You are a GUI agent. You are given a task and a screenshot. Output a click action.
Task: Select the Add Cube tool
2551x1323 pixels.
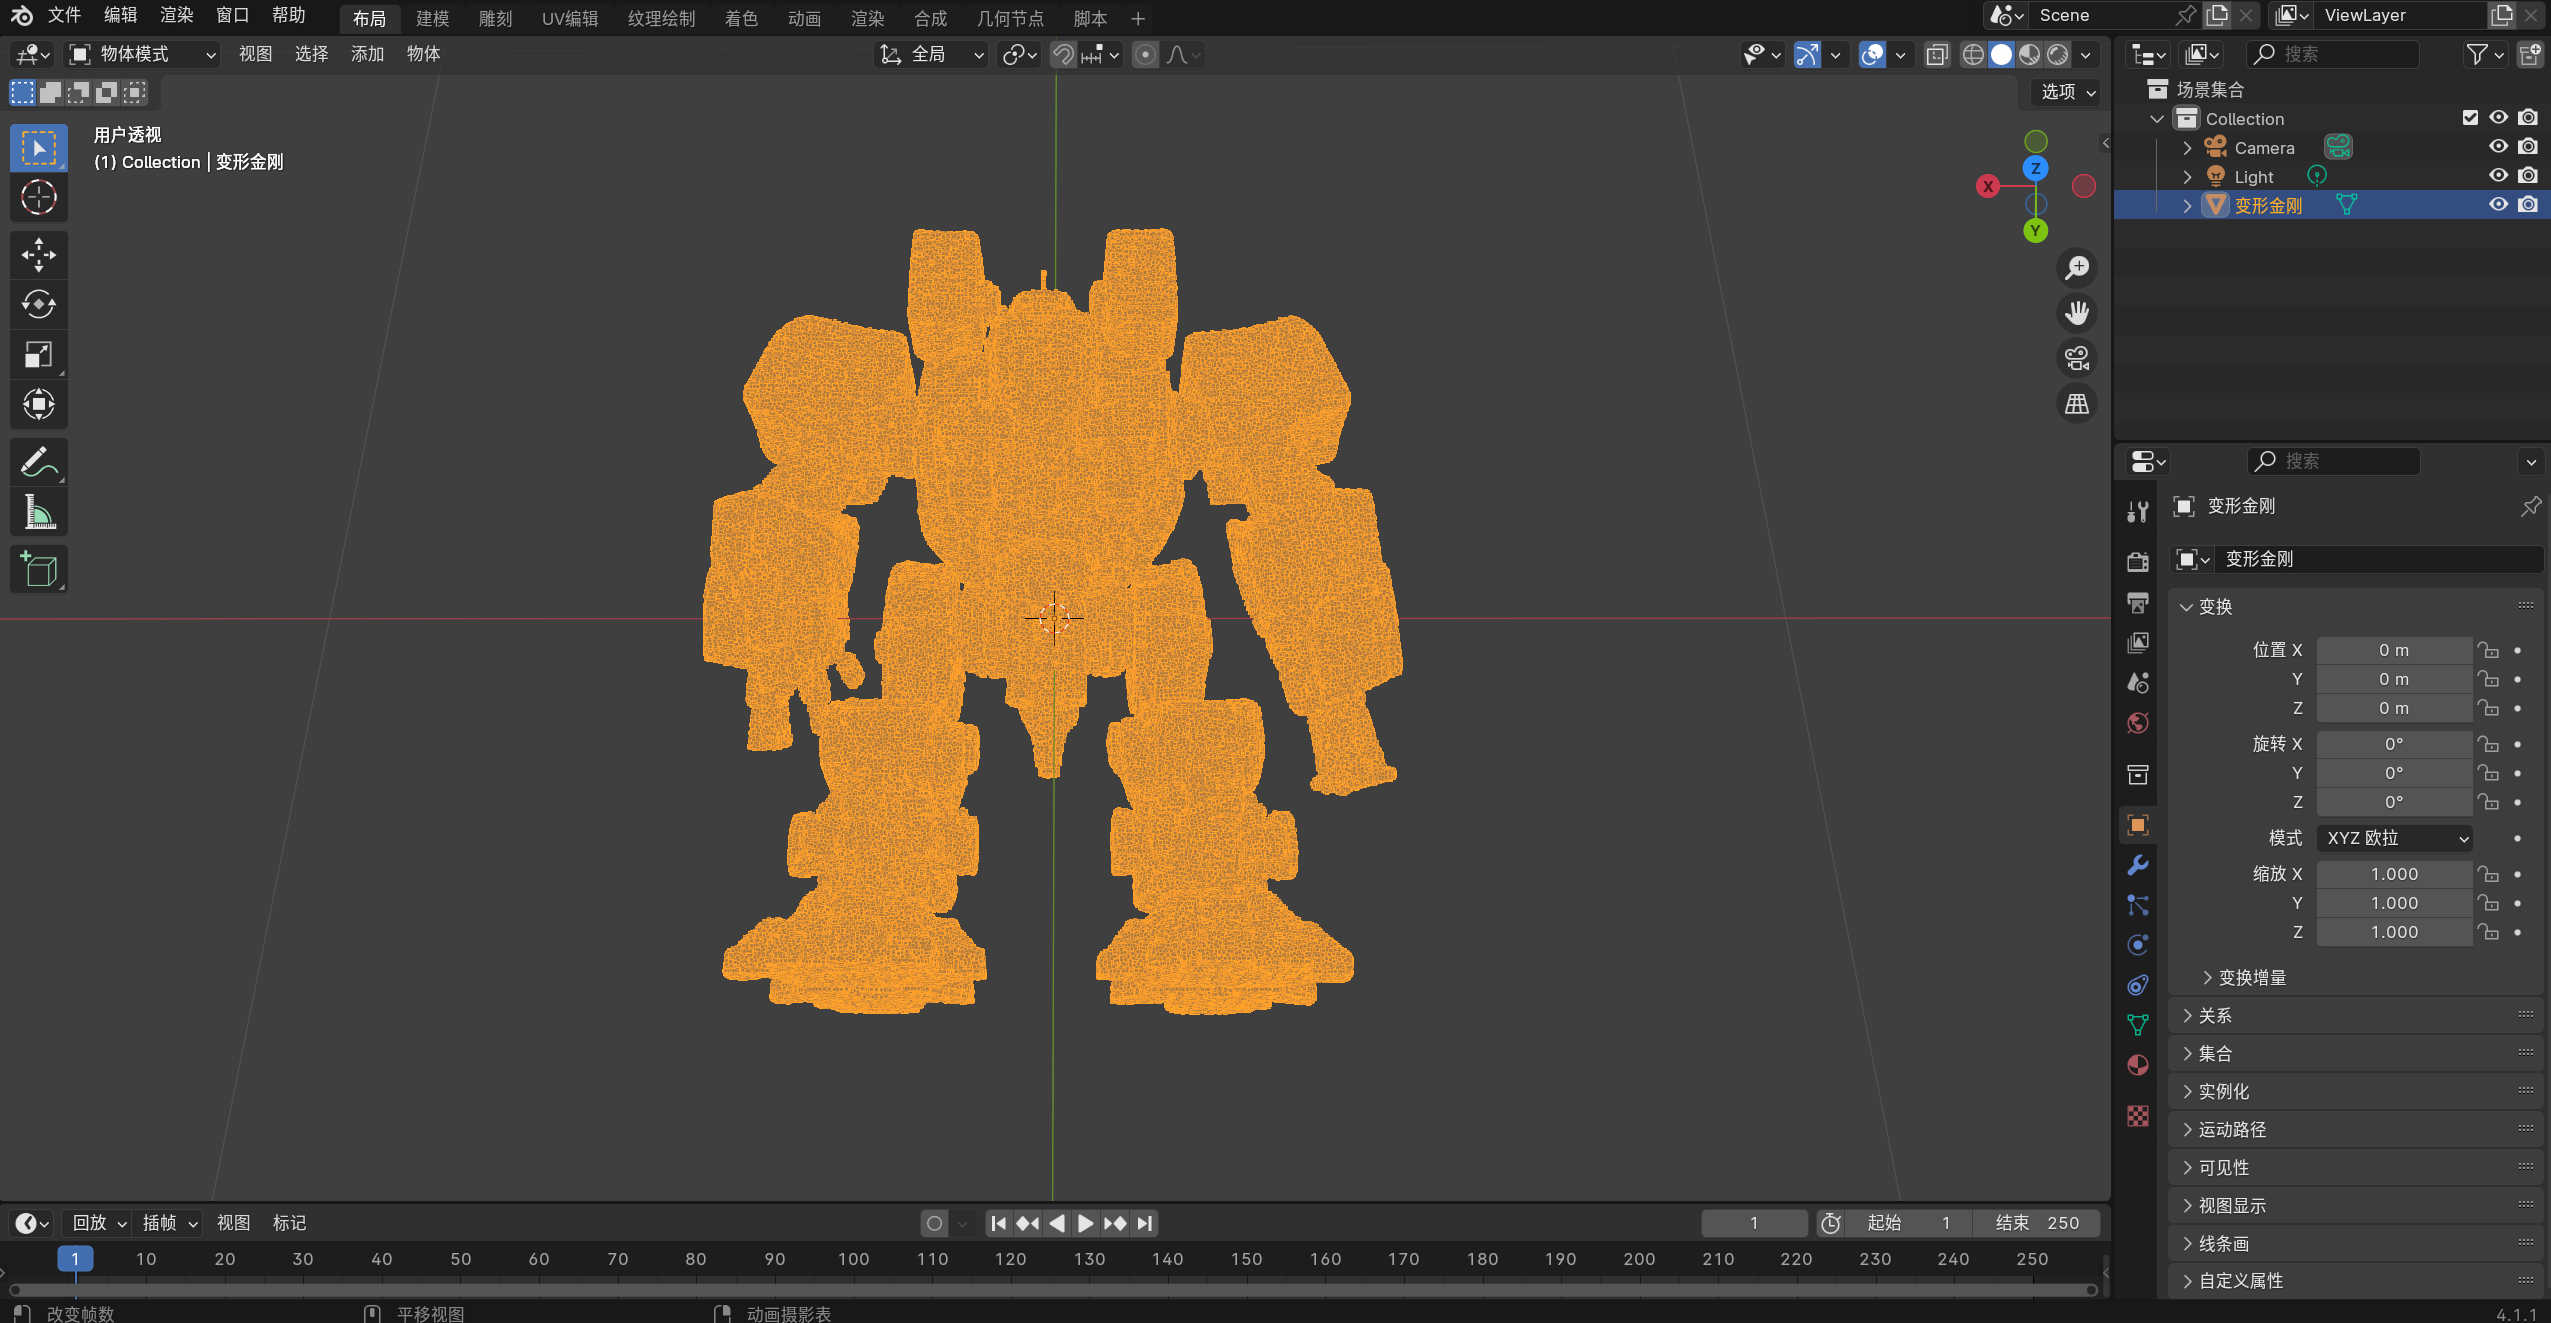39,570
